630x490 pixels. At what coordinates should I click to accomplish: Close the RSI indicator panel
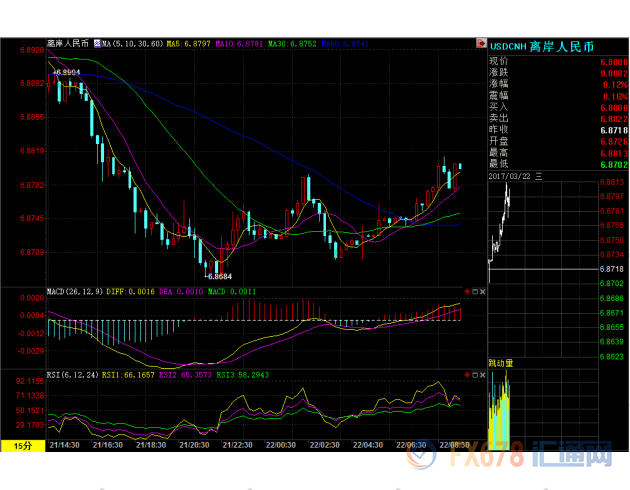pos(483,375)
